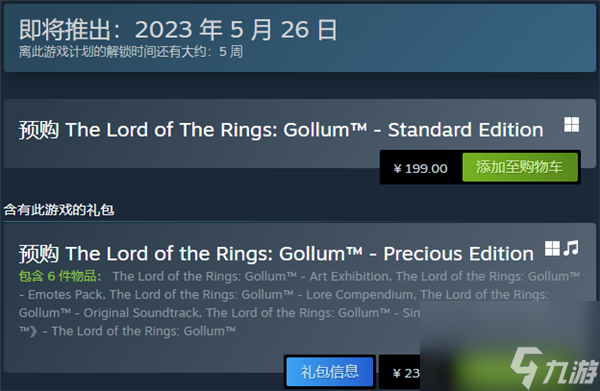Open the 礼包信息 bundle info button

click(329, 371)
